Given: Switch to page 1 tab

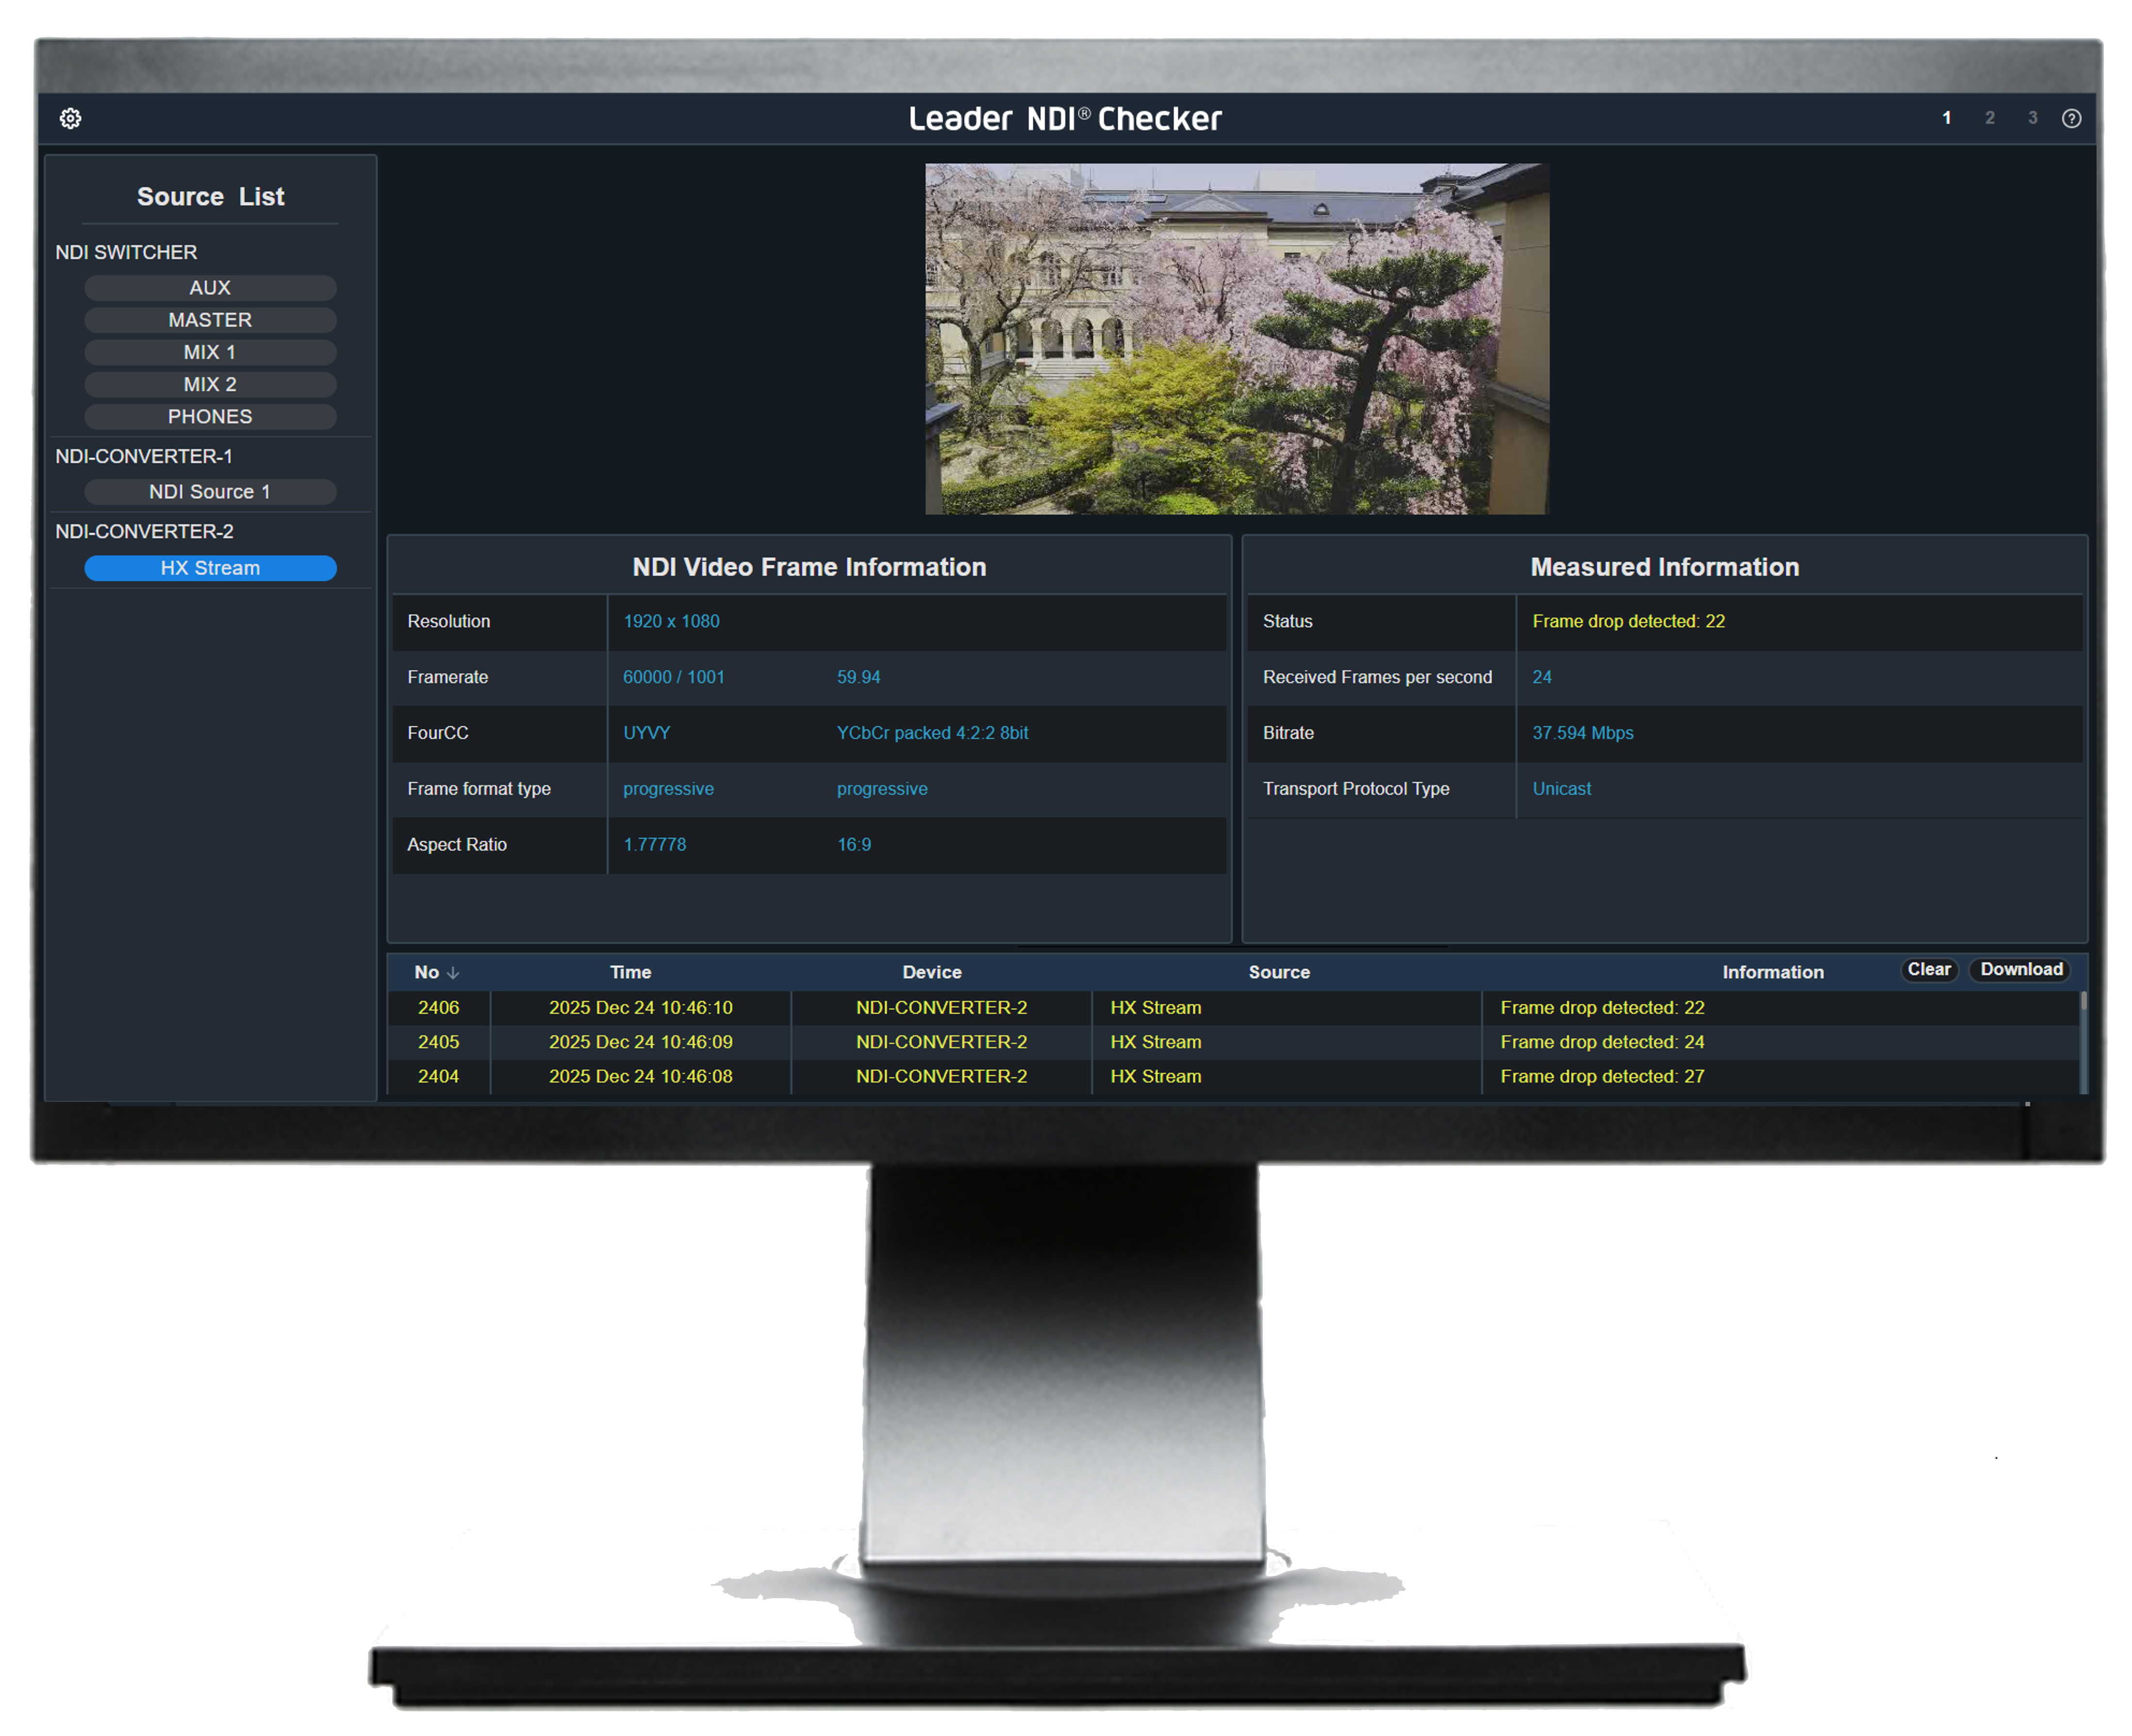Looking at the screenshot, I should click(x=1946, y=118).
